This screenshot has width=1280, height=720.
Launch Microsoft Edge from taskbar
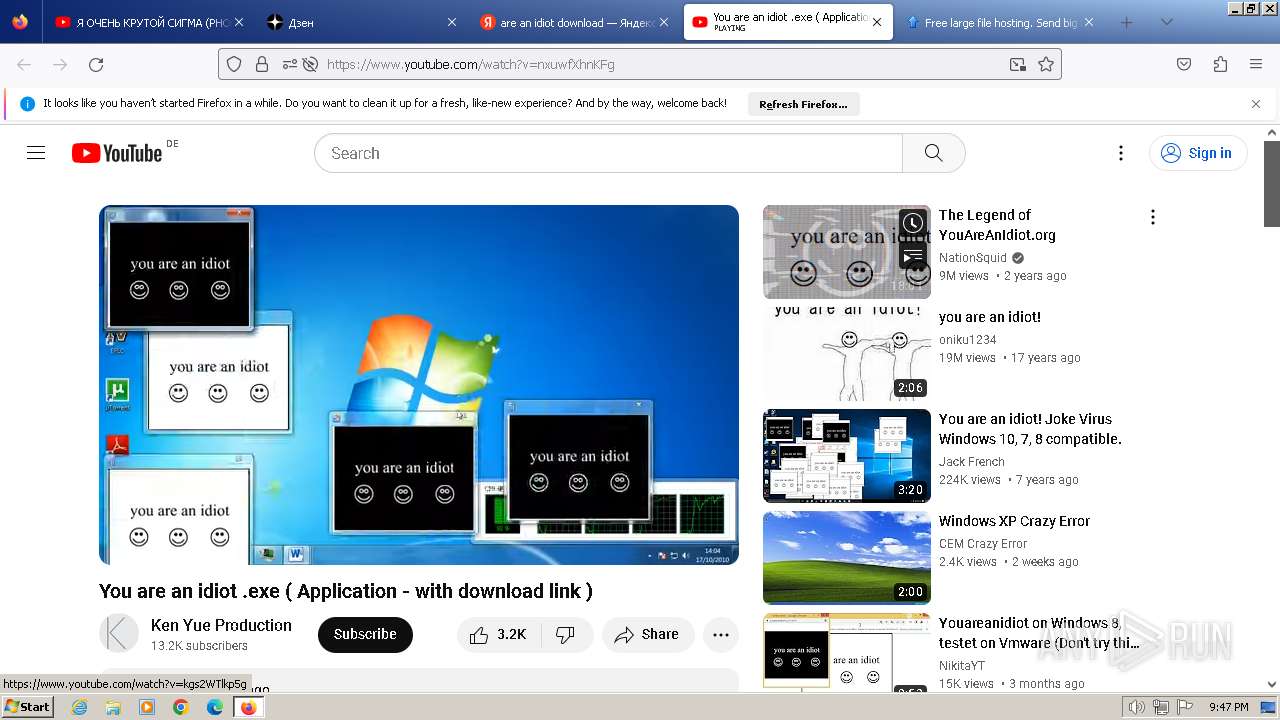pyautogui.click(x=215, y=707)
